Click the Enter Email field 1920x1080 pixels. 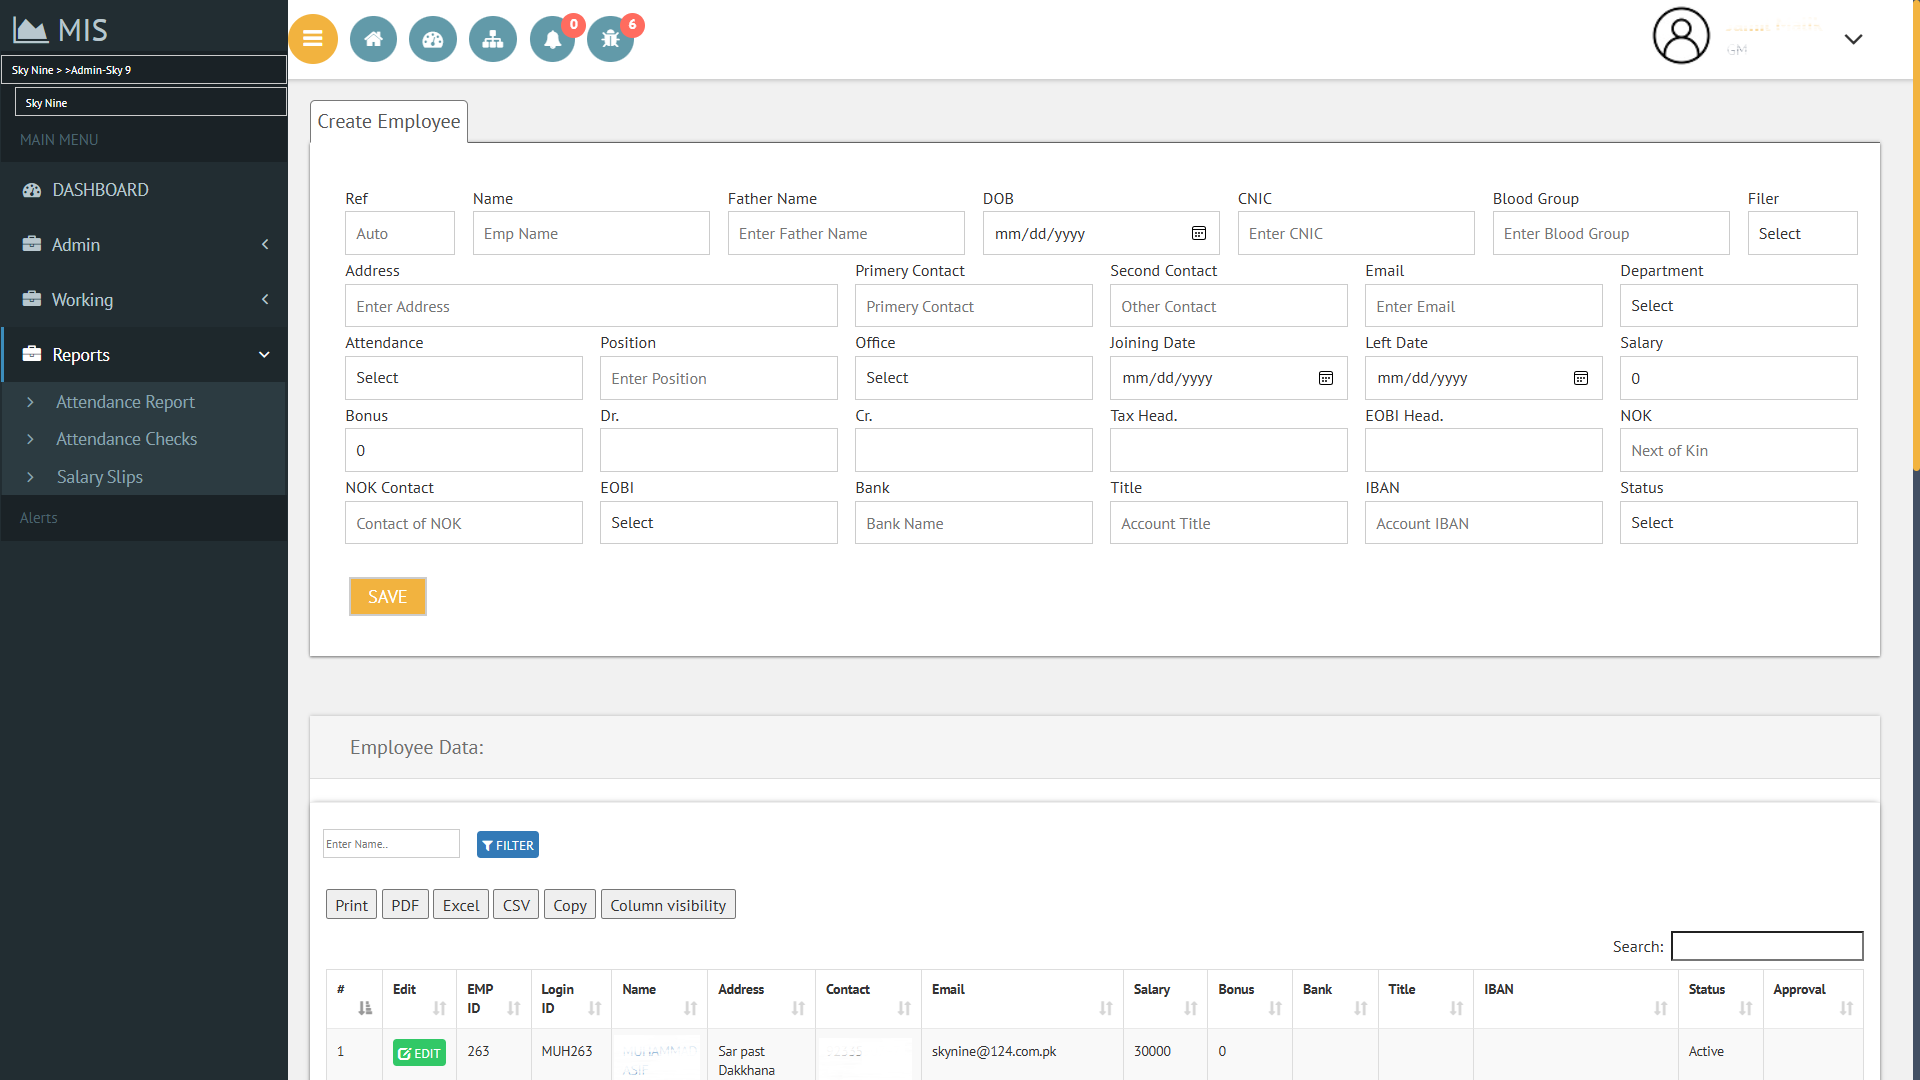click(1483, 306)
